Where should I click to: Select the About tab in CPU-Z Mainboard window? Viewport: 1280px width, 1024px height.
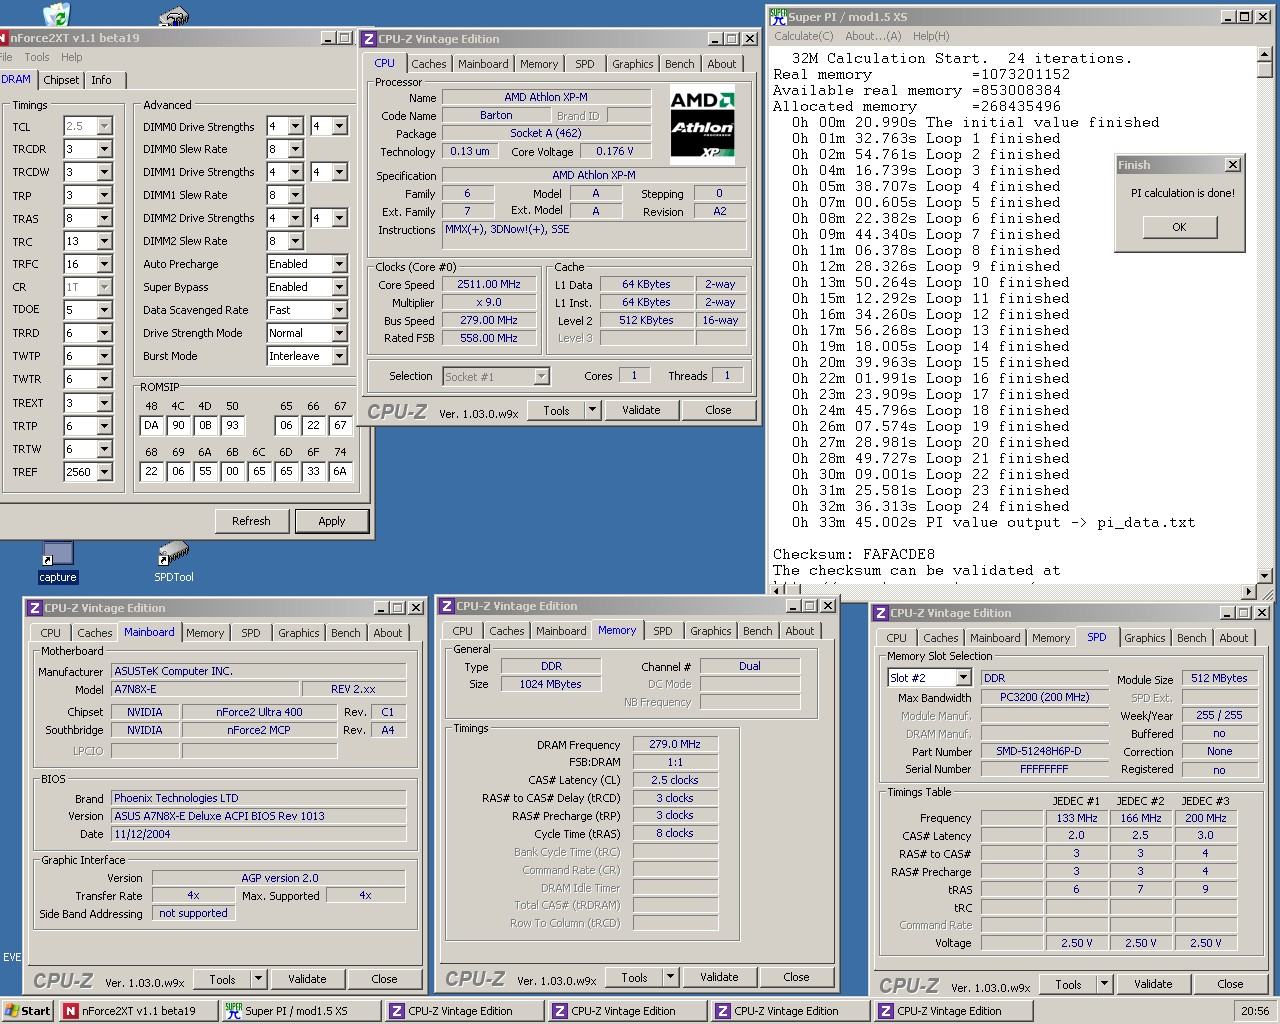point(388,633)
